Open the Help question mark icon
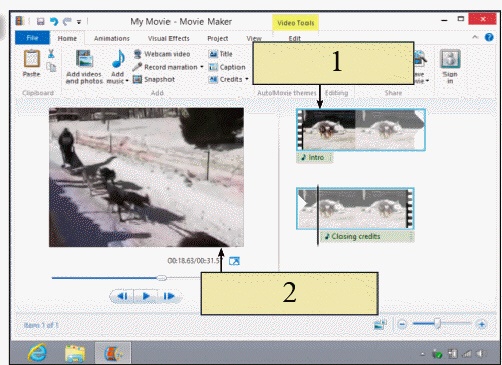Image resolution: width=502 pixels, height=365 pixels. click(x=489, y=37)
